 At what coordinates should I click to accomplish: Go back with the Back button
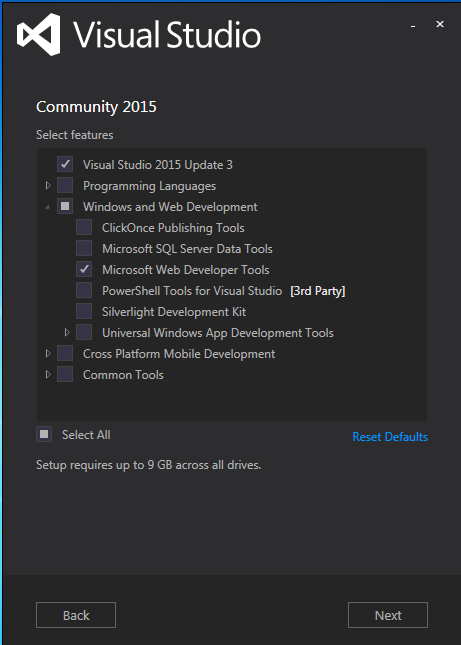[x=76, y=615]
